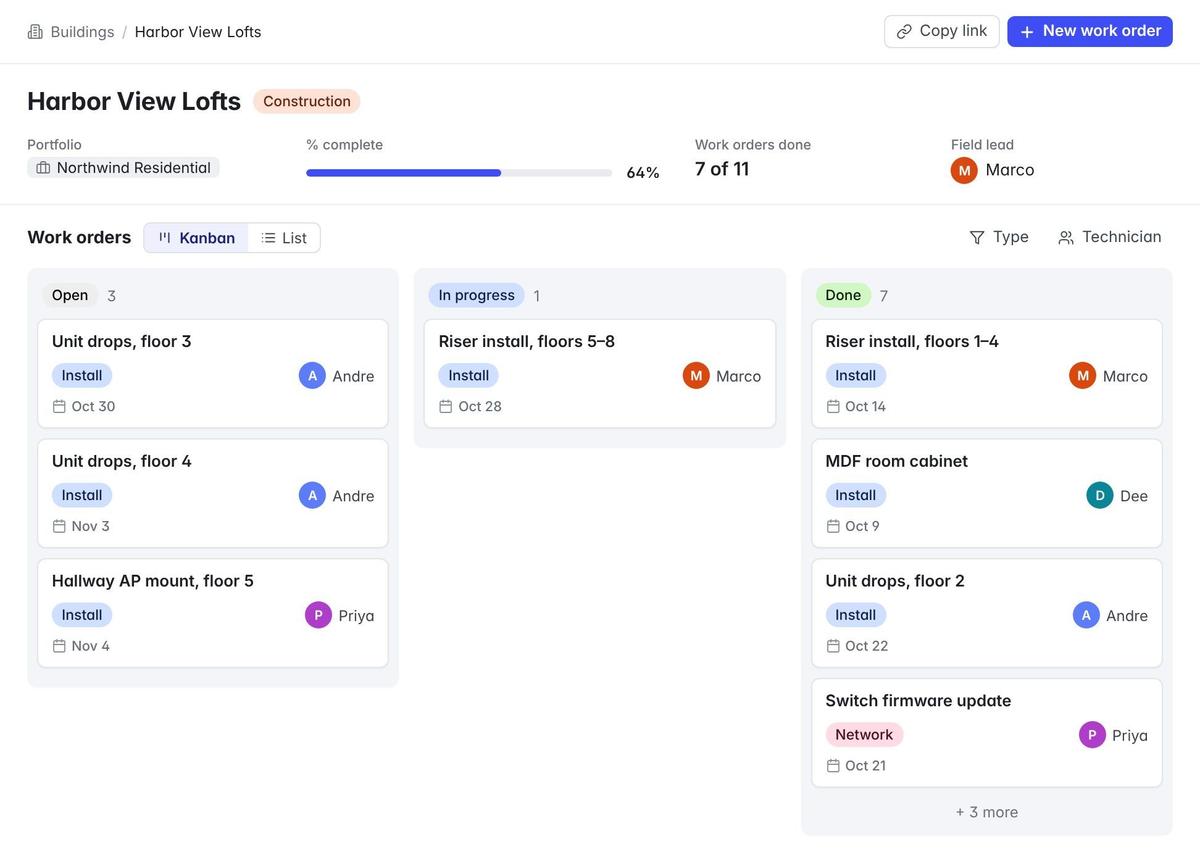Click calendar icon next to Nov 4
The image size is (1200, 852).
coord(59,646)
